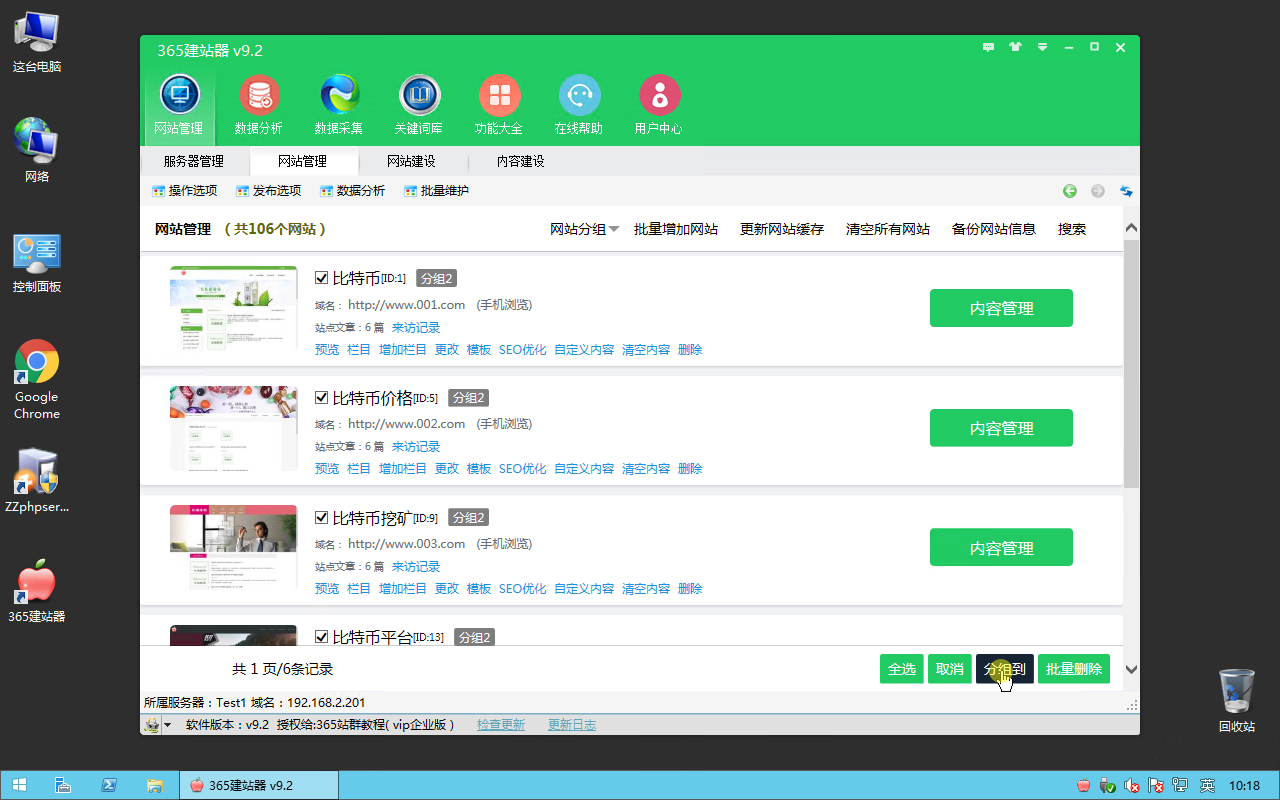
Task: Open the 功能大全 grid icon
Action: click(x=499, y=104)
